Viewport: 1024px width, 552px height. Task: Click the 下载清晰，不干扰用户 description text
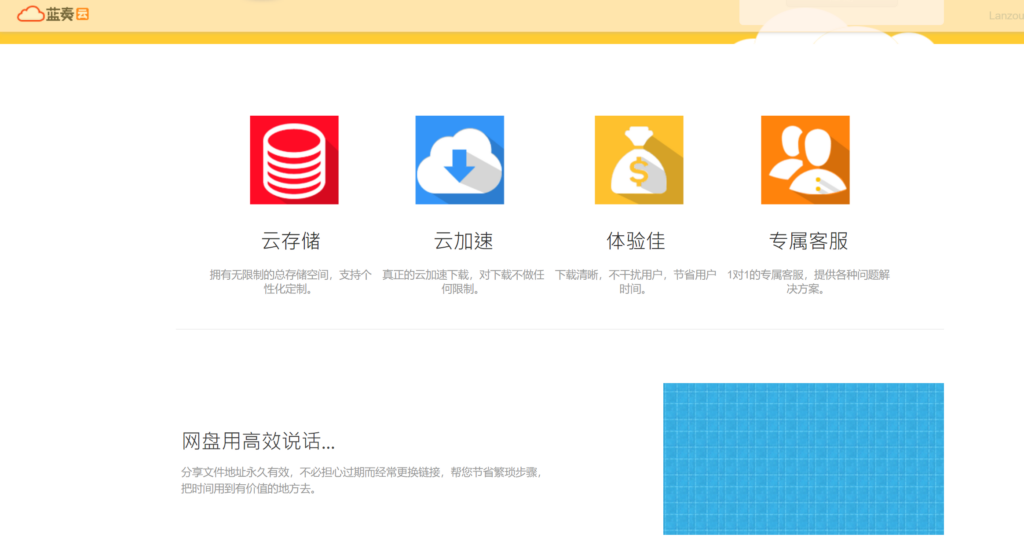tap(635, 282)
